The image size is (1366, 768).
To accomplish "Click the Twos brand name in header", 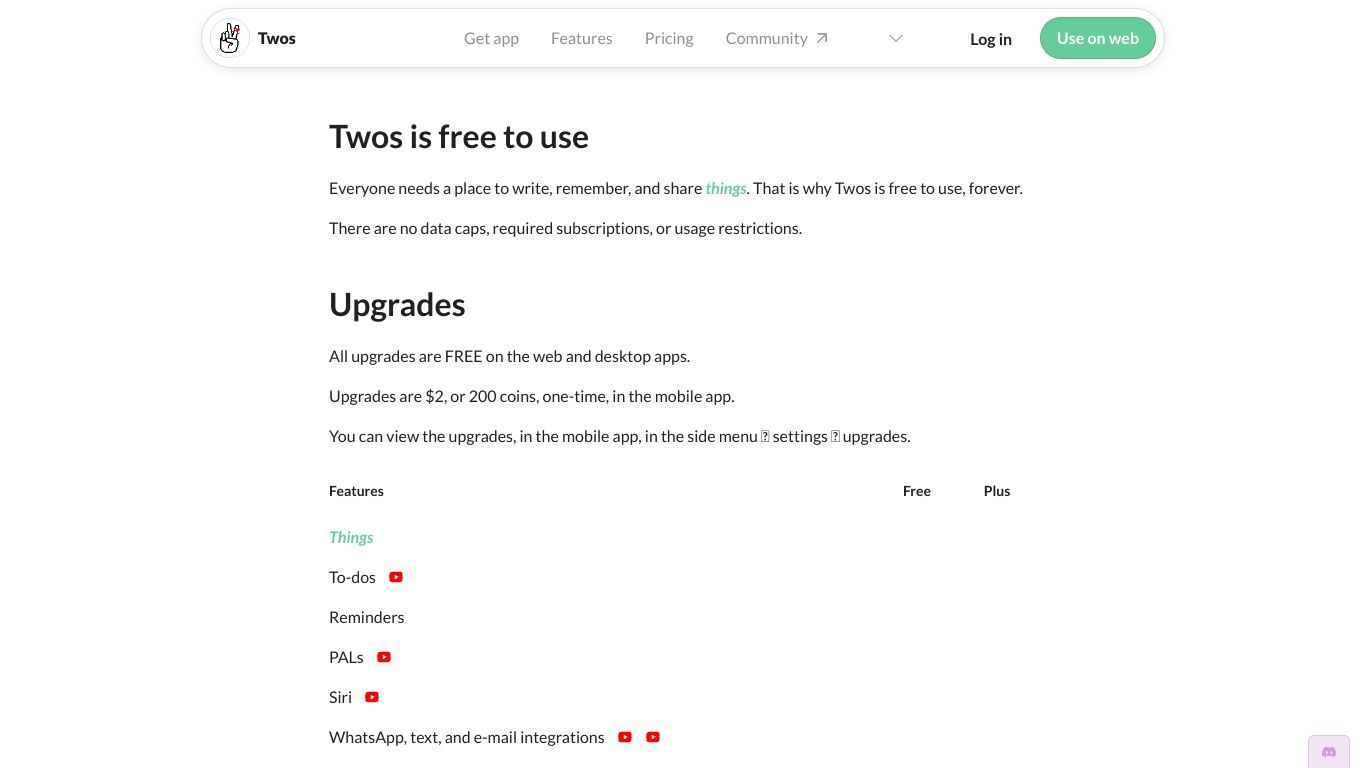I will (277, 38).
